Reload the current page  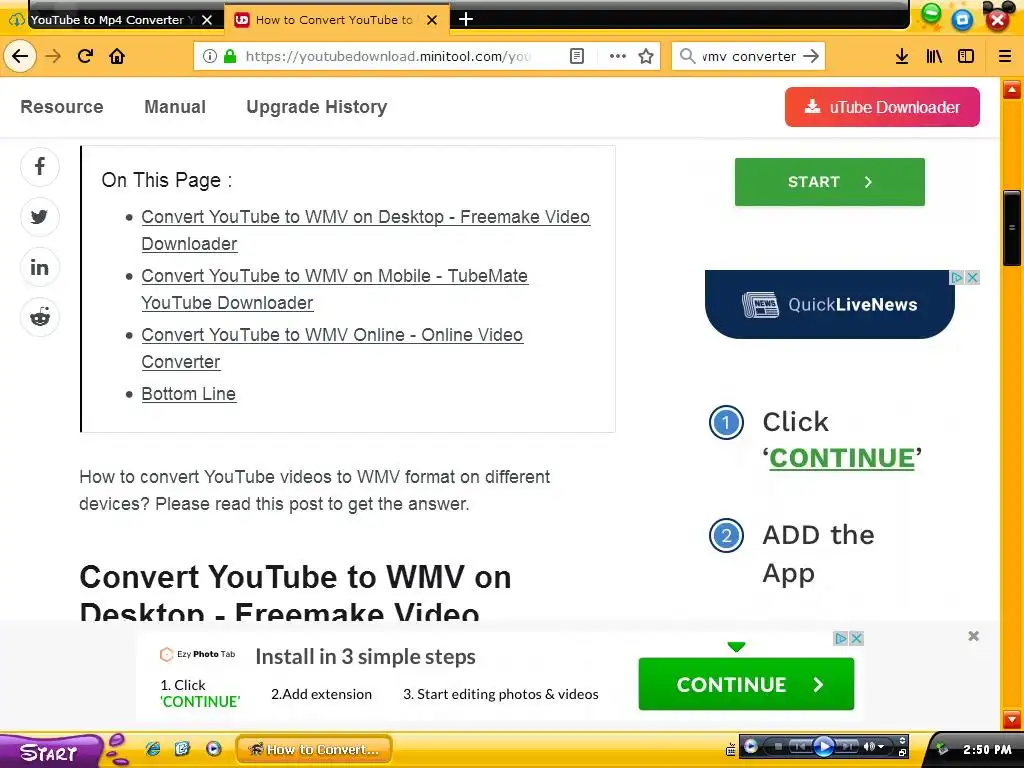(85, 56)
